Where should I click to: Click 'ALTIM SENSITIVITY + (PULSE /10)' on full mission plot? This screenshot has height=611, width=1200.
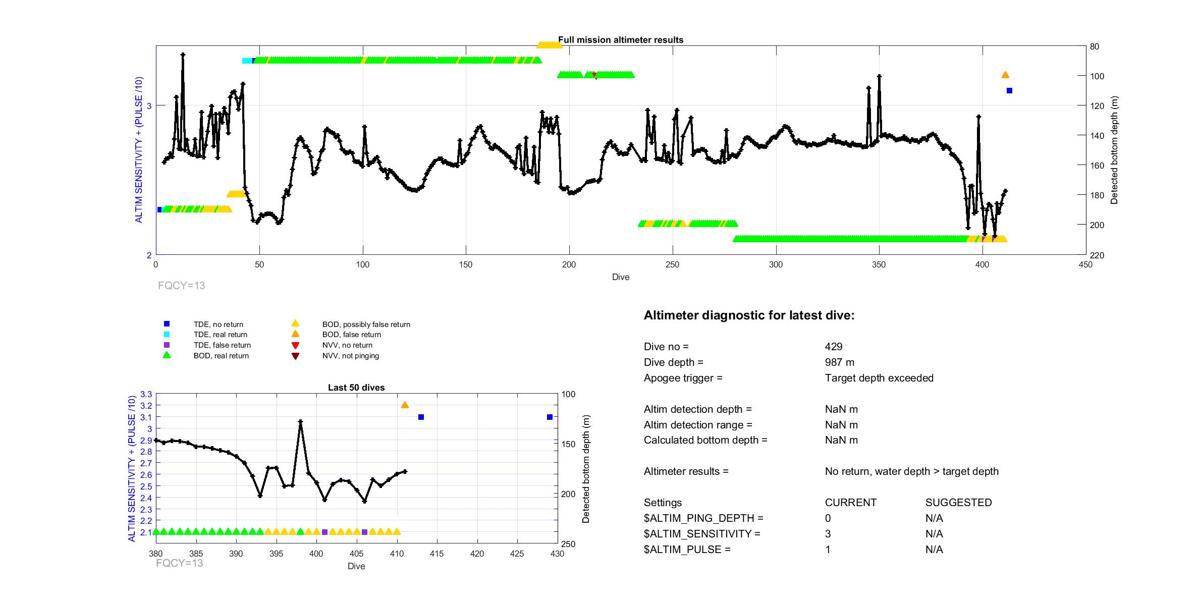pyautogui.click(x=140, y=149)
